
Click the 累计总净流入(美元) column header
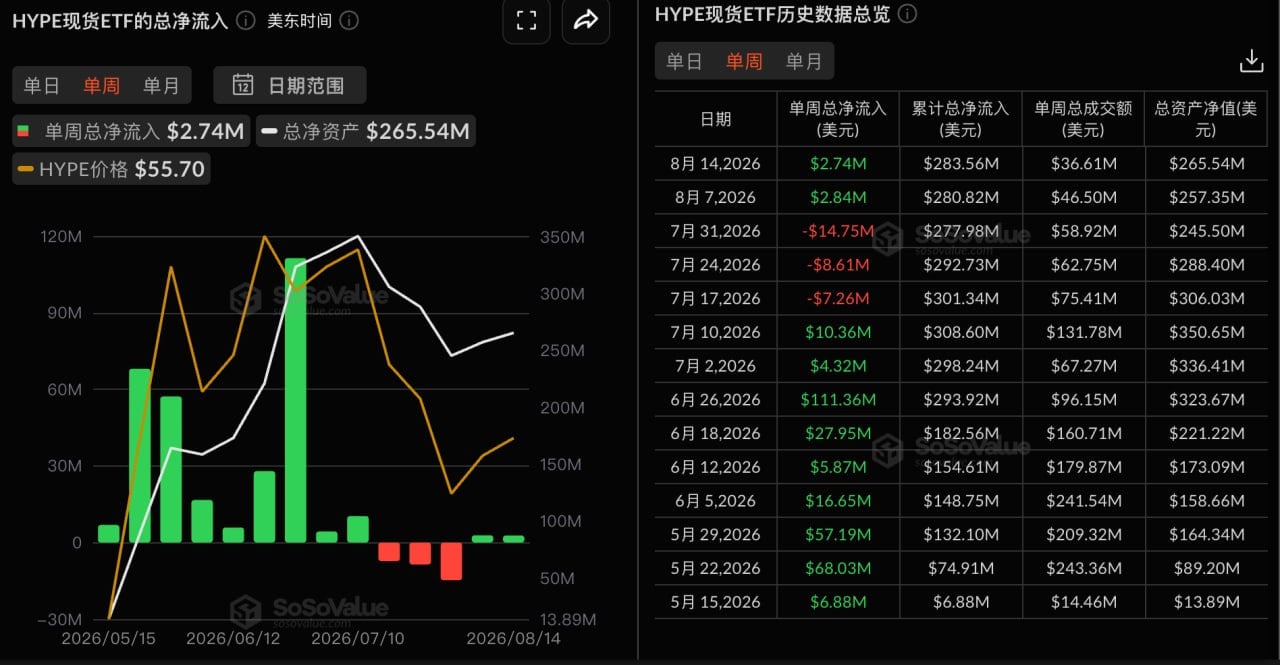960,119
